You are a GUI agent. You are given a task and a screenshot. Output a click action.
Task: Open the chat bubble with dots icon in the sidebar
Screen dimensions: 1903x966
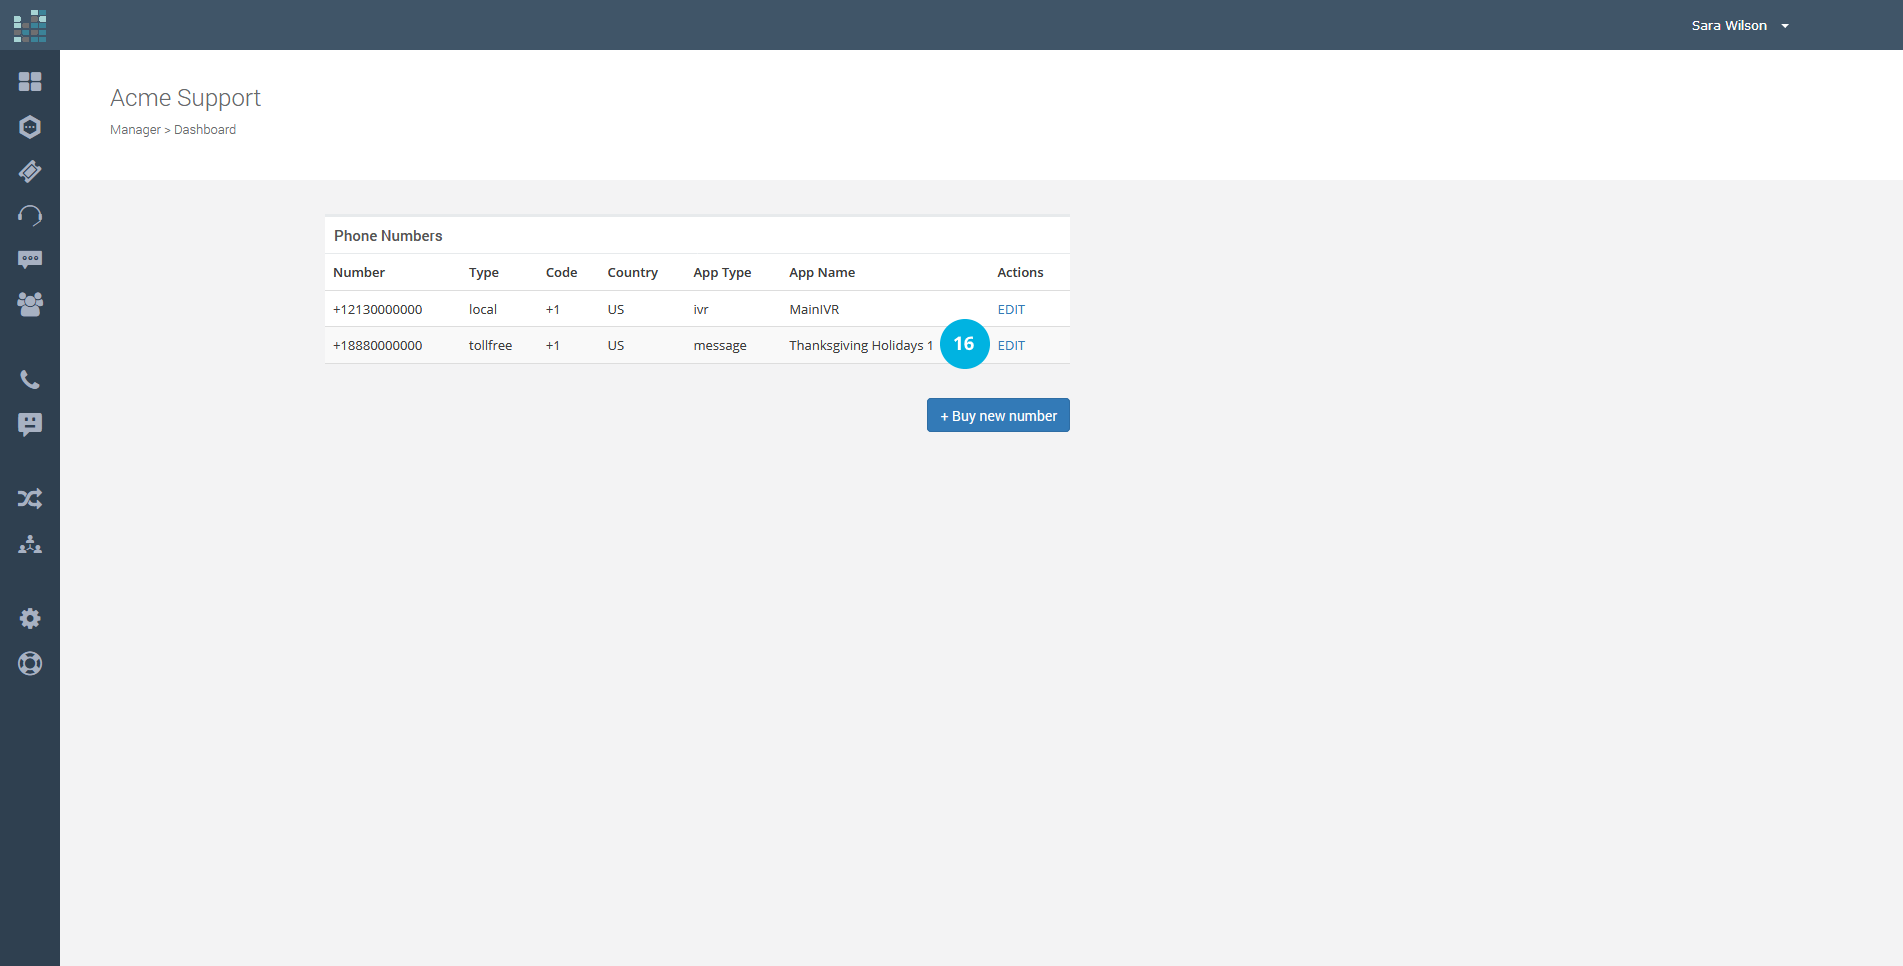pyautogui.click(x=30, y=260)
